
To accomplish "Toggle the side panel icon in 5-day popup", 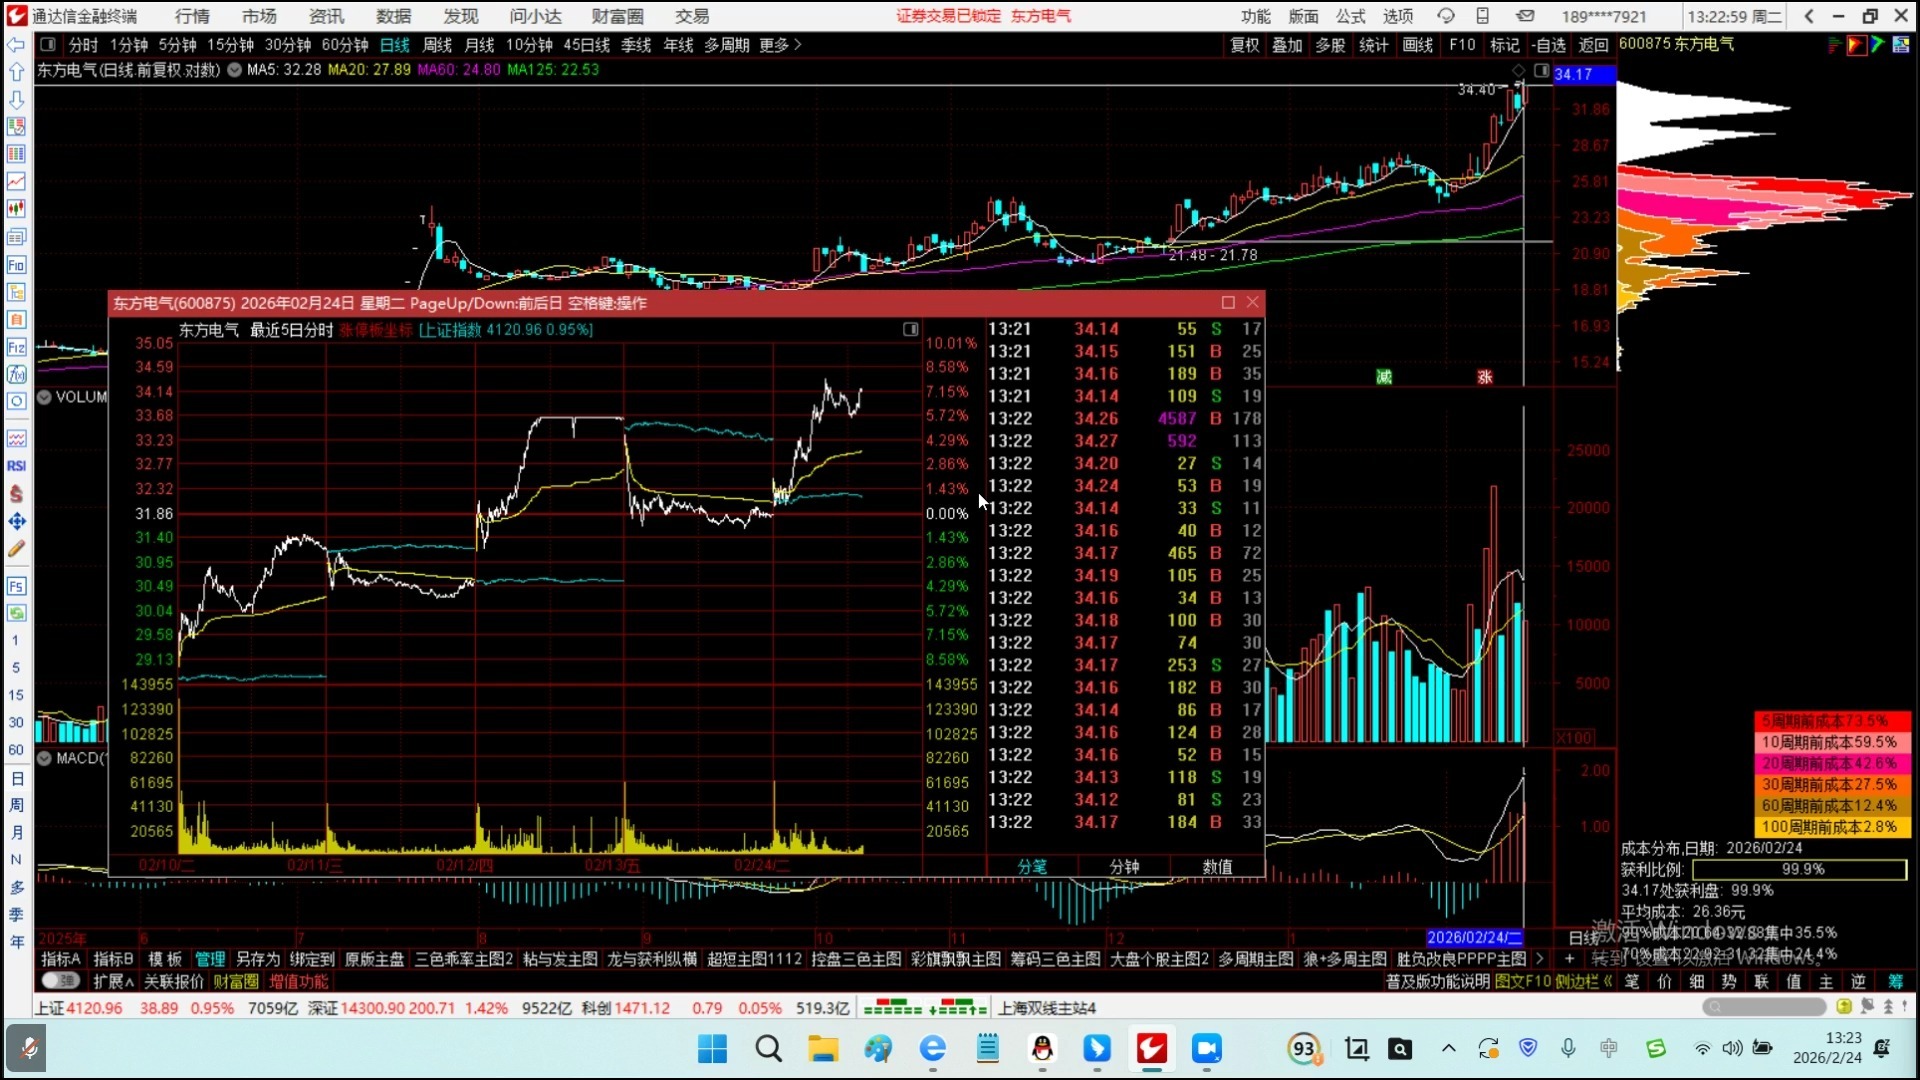I will pyautogui.click(x=910, y=329).
